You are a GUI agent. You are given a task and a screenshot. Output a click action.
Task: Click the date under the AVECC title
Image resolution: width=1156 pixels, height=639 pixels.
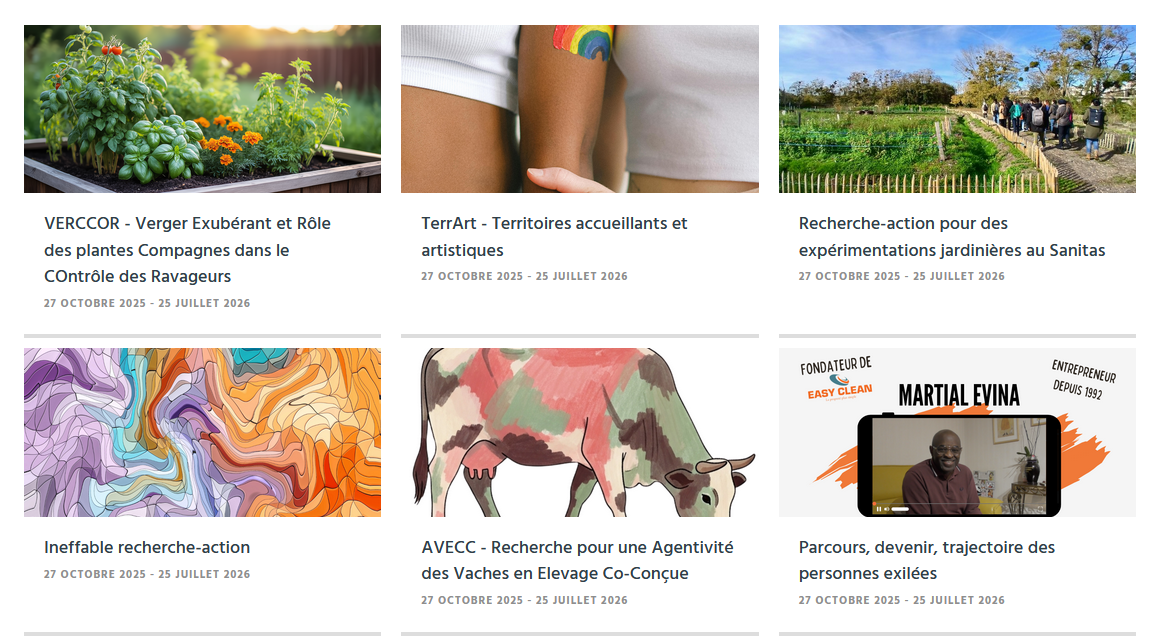(524, 601)
